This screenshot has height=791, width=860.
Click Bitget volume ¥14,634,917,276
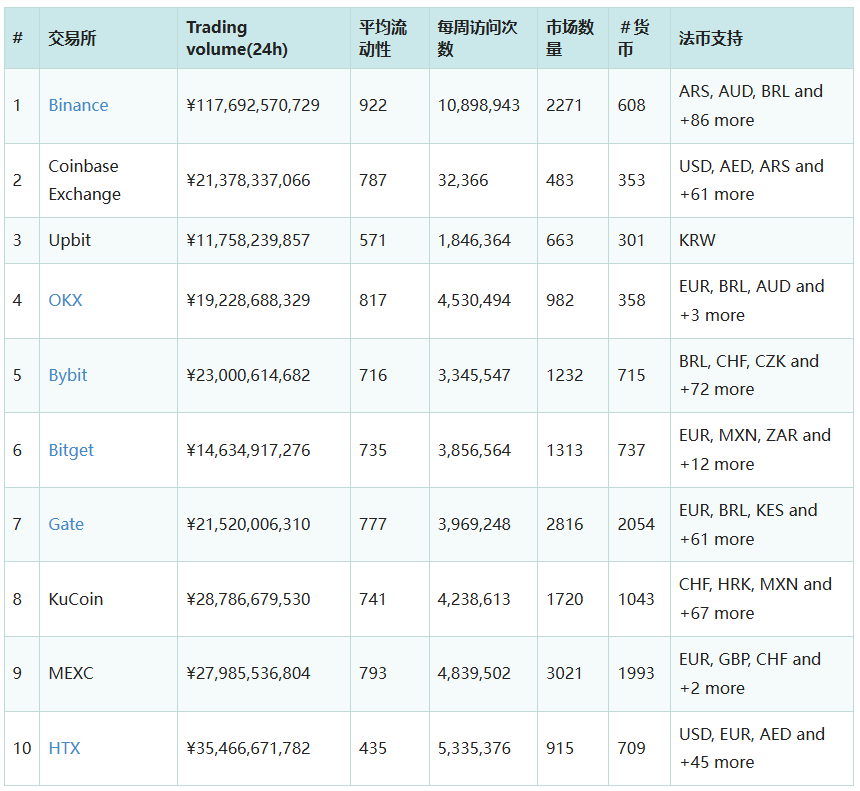[x=248, y=450]
